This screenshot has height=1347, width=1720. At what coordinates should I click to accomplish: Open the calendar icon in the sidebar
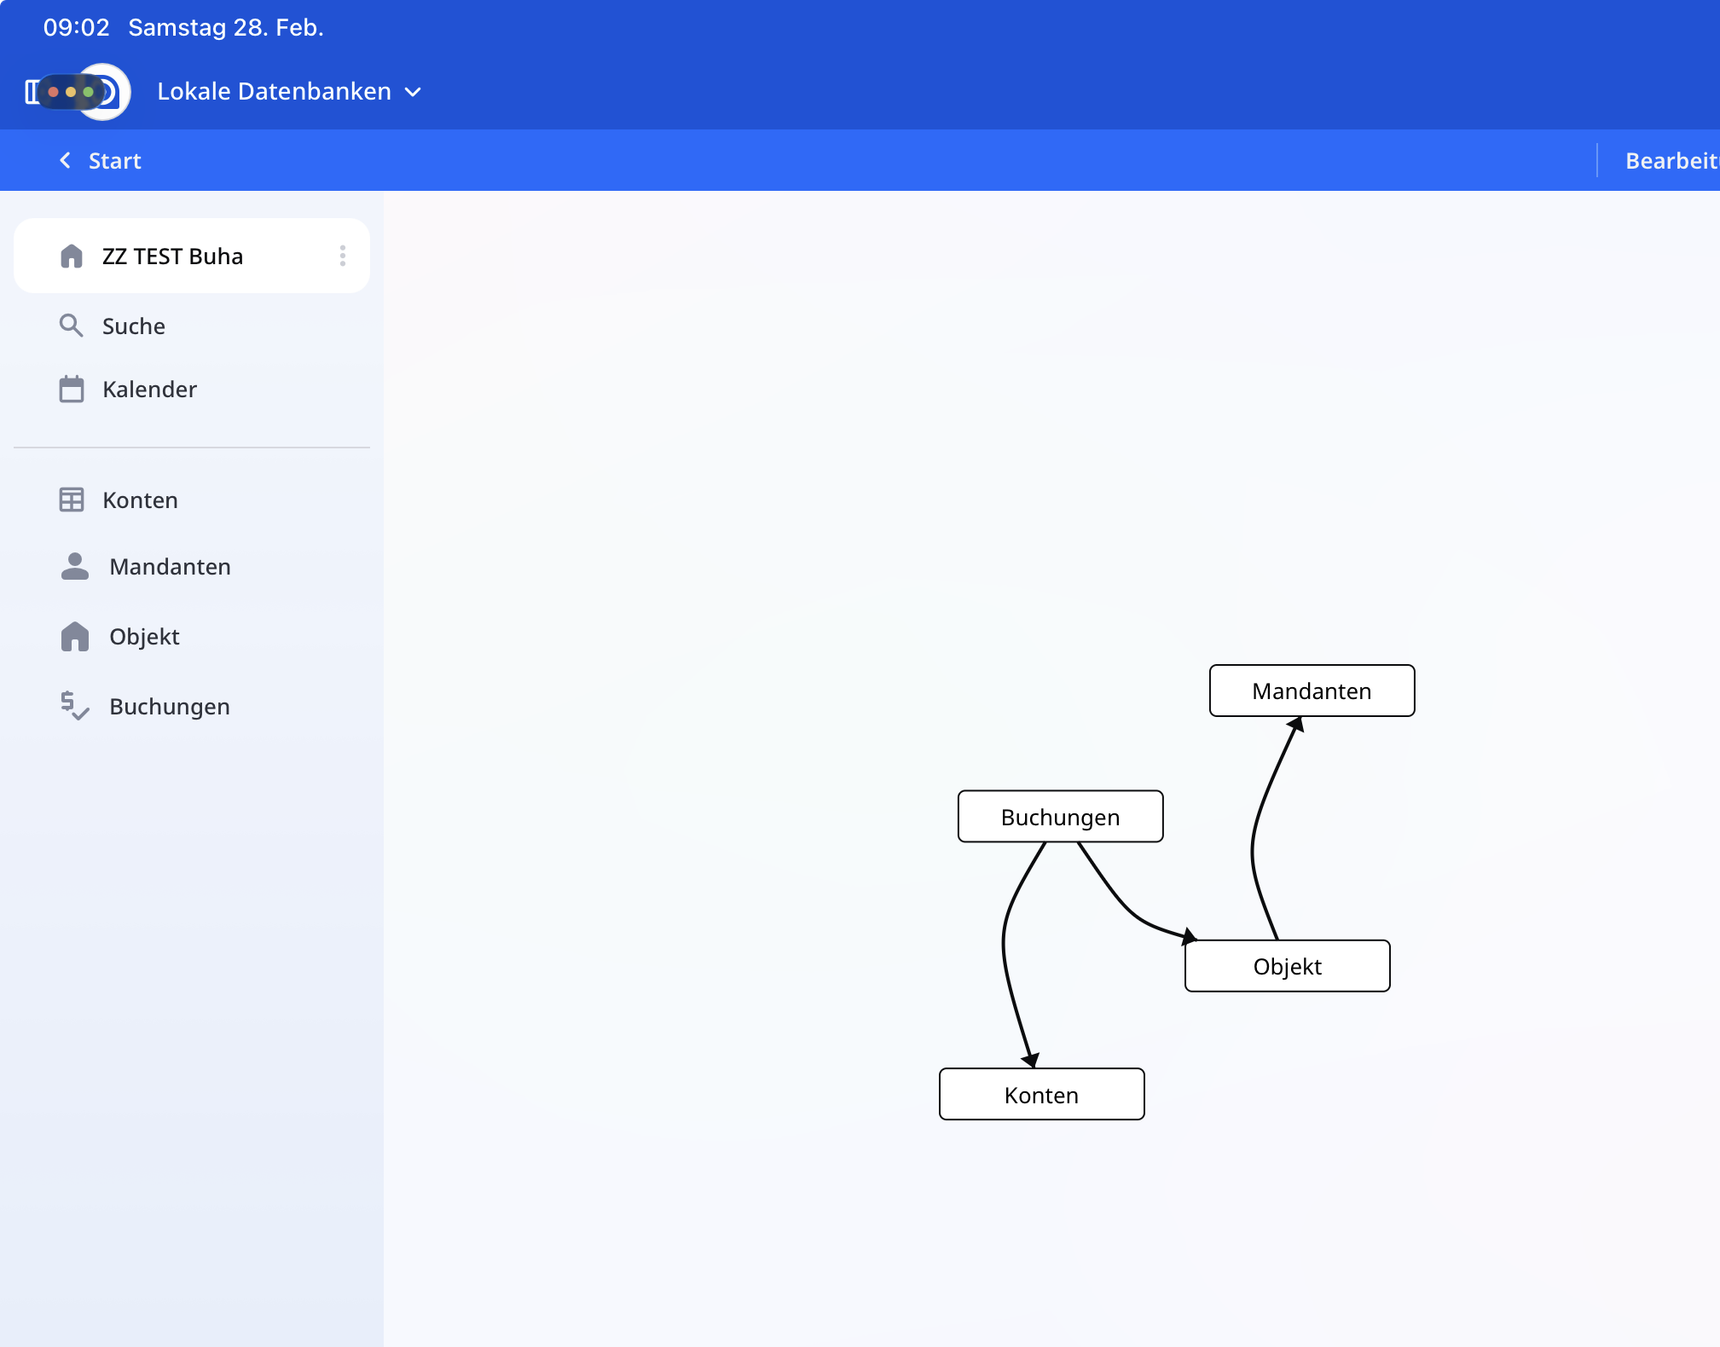(x=71, y=389)
